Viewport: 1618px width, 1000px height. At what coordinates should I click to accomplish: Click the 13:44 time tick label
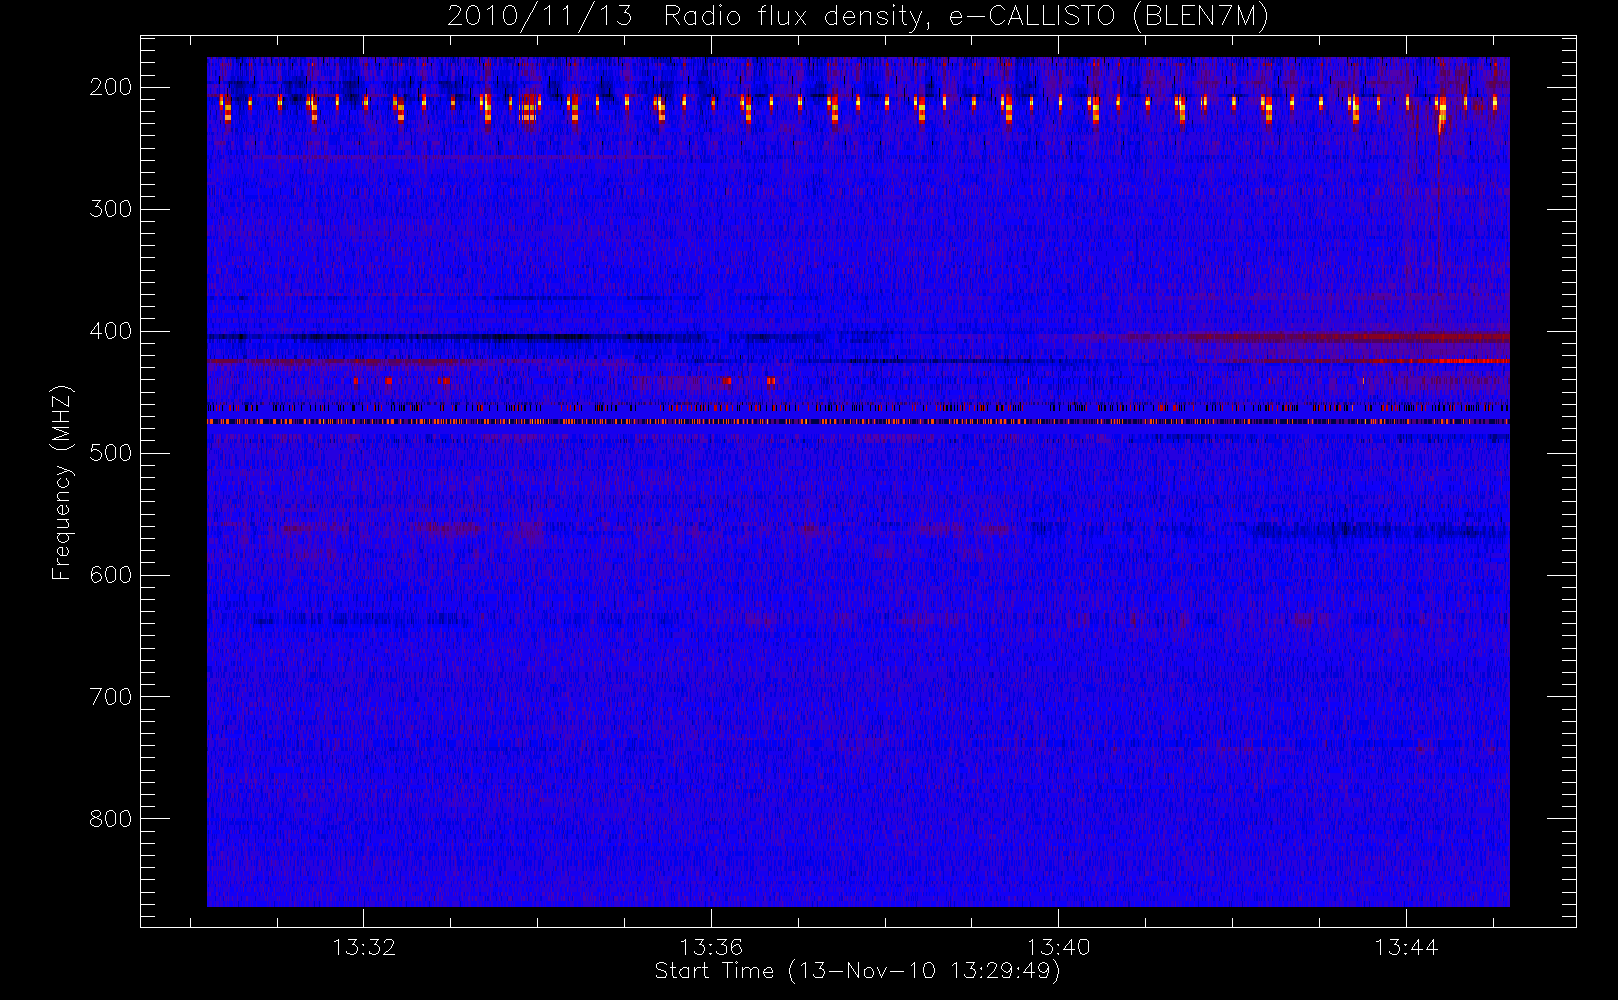coord(1405,947)
